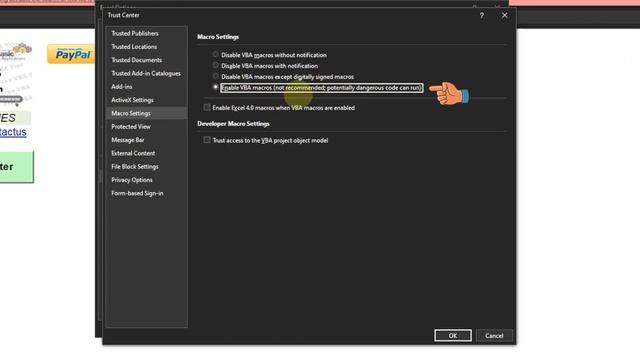Open ActiveX Settings category

coord(147,100)
